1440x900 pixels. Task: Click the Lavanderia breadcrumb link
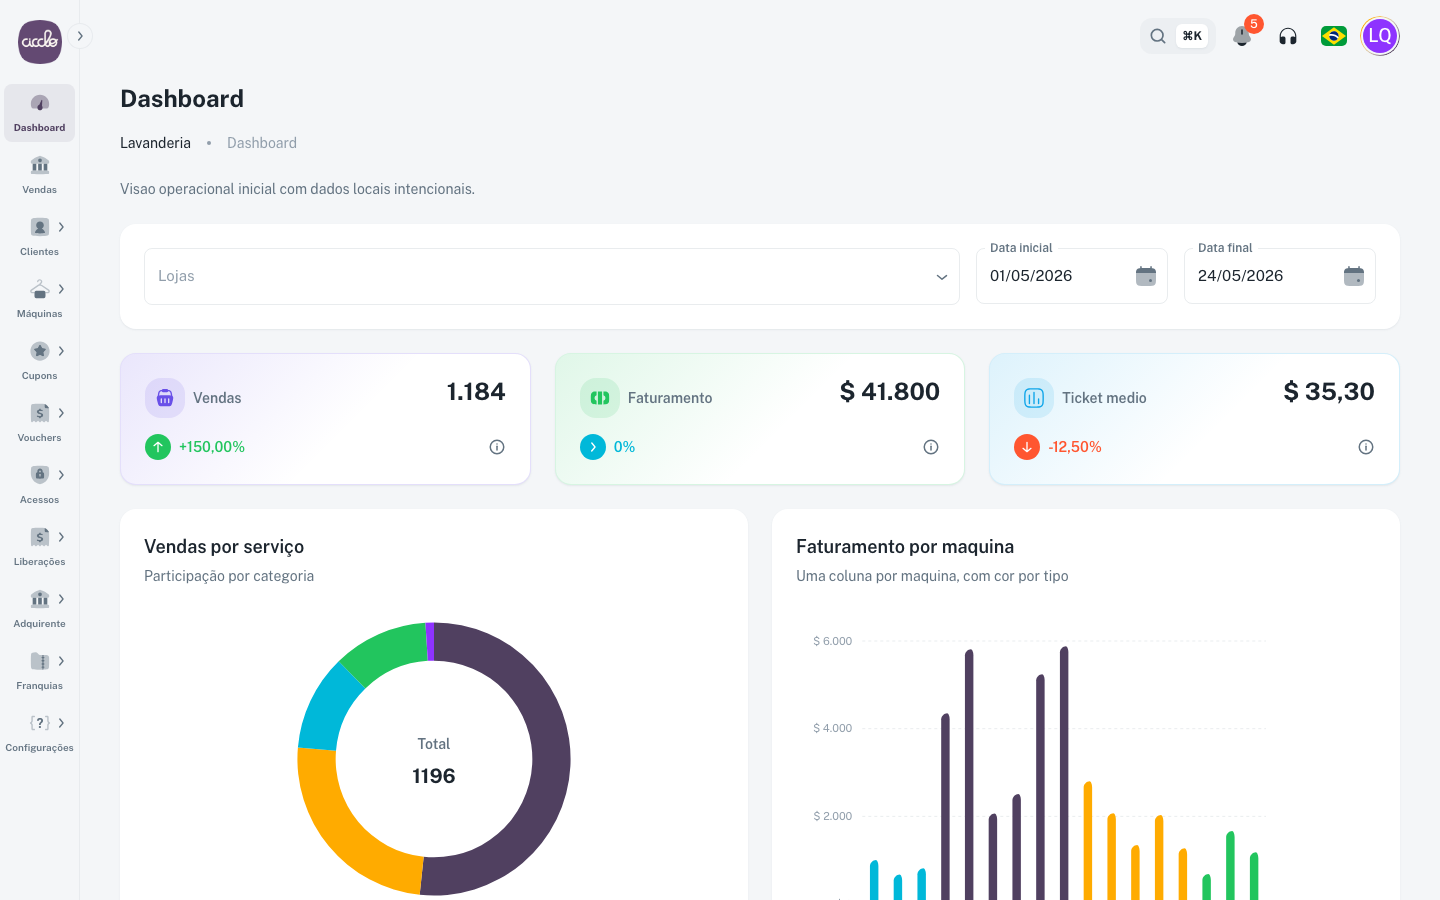[155, 143]
